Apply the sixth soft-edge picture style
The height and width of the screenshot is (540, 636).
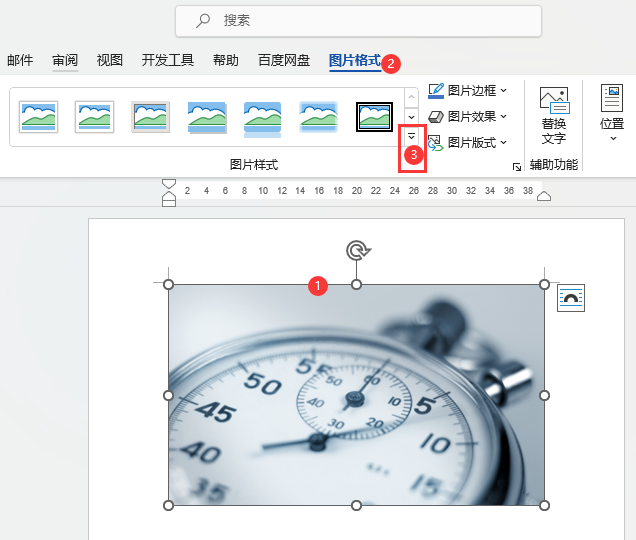[x=318, y=117]
